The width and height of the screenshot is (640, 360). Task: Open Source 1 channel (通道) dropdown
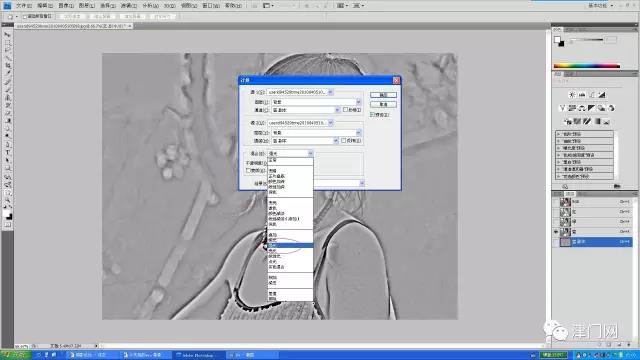(x=337, y=110)
